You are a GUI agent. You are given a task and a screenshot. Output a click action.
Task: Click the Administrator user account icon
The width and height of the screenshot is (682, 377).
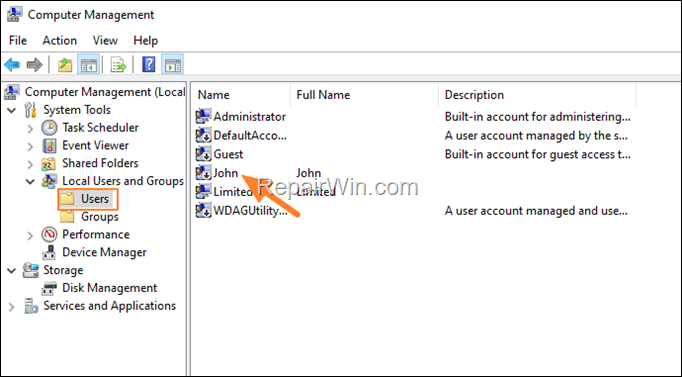[203, 117]
